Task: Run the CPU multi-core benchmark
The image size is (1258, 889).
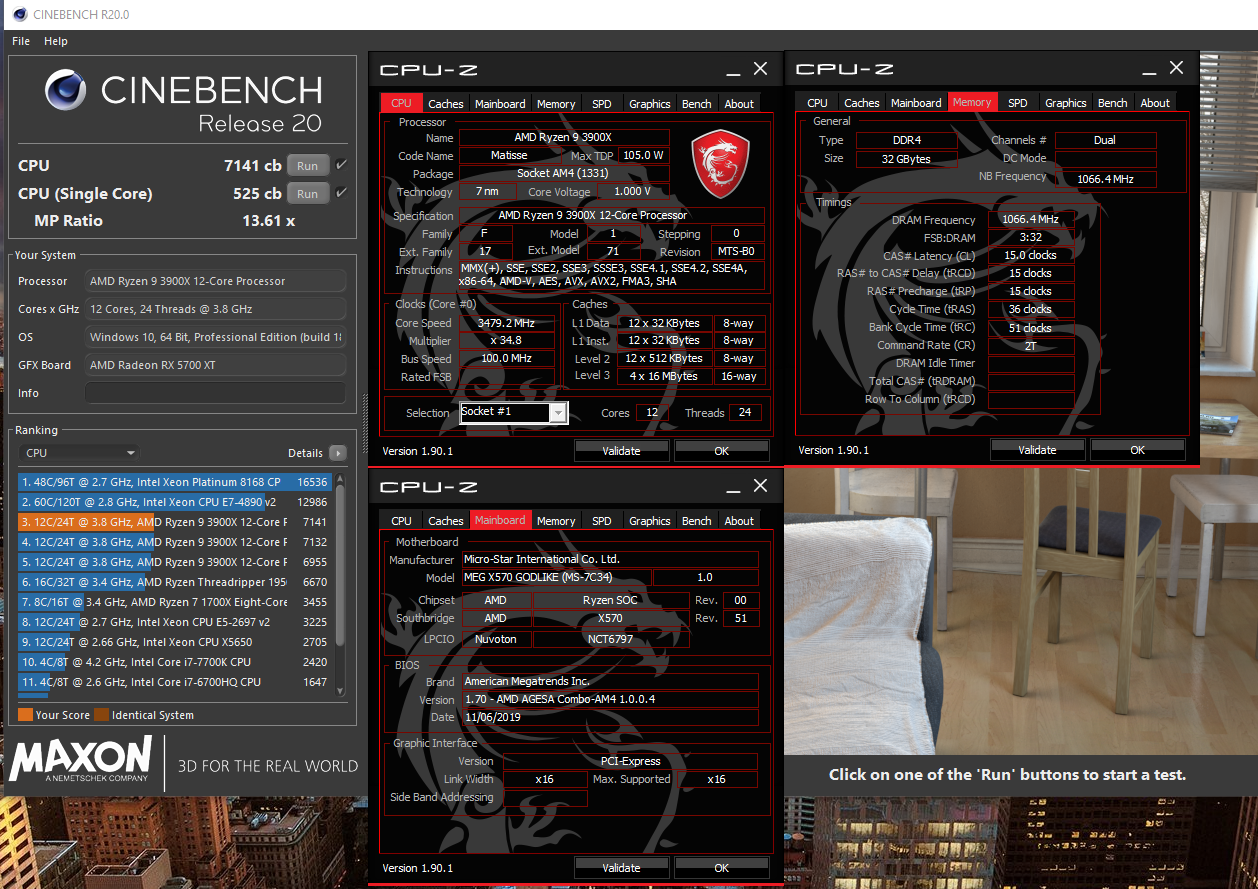Action: tap(308, 166)
